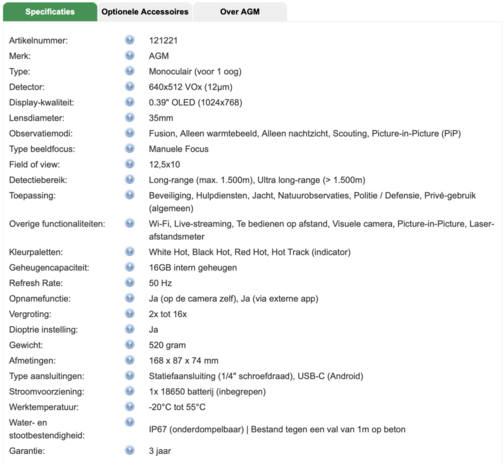Select the 1x 18650 batterij (inbegrepen) text
Viewport: 504px width, 465px height.
pyautogui.click(x=207, y=392)
